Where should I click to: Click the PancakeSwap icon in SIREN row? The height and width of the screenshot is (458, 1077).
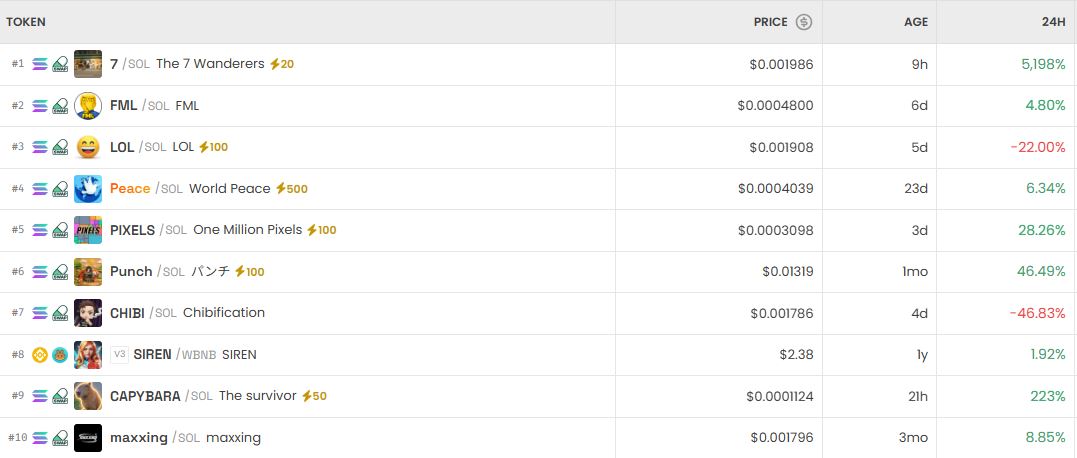click(59, 355)
